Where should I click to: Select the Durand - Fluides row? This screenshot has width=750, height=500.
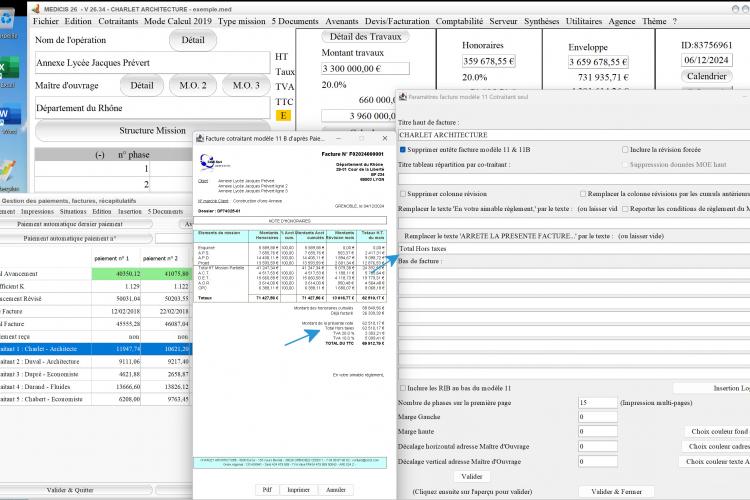click(x=96, y=387)
